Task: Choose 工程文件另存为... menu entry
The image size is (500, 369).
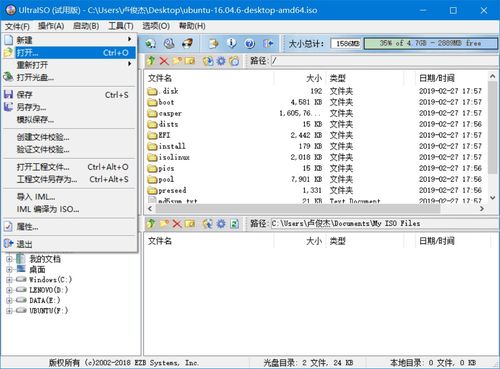Action: click(x=70, y=179)
